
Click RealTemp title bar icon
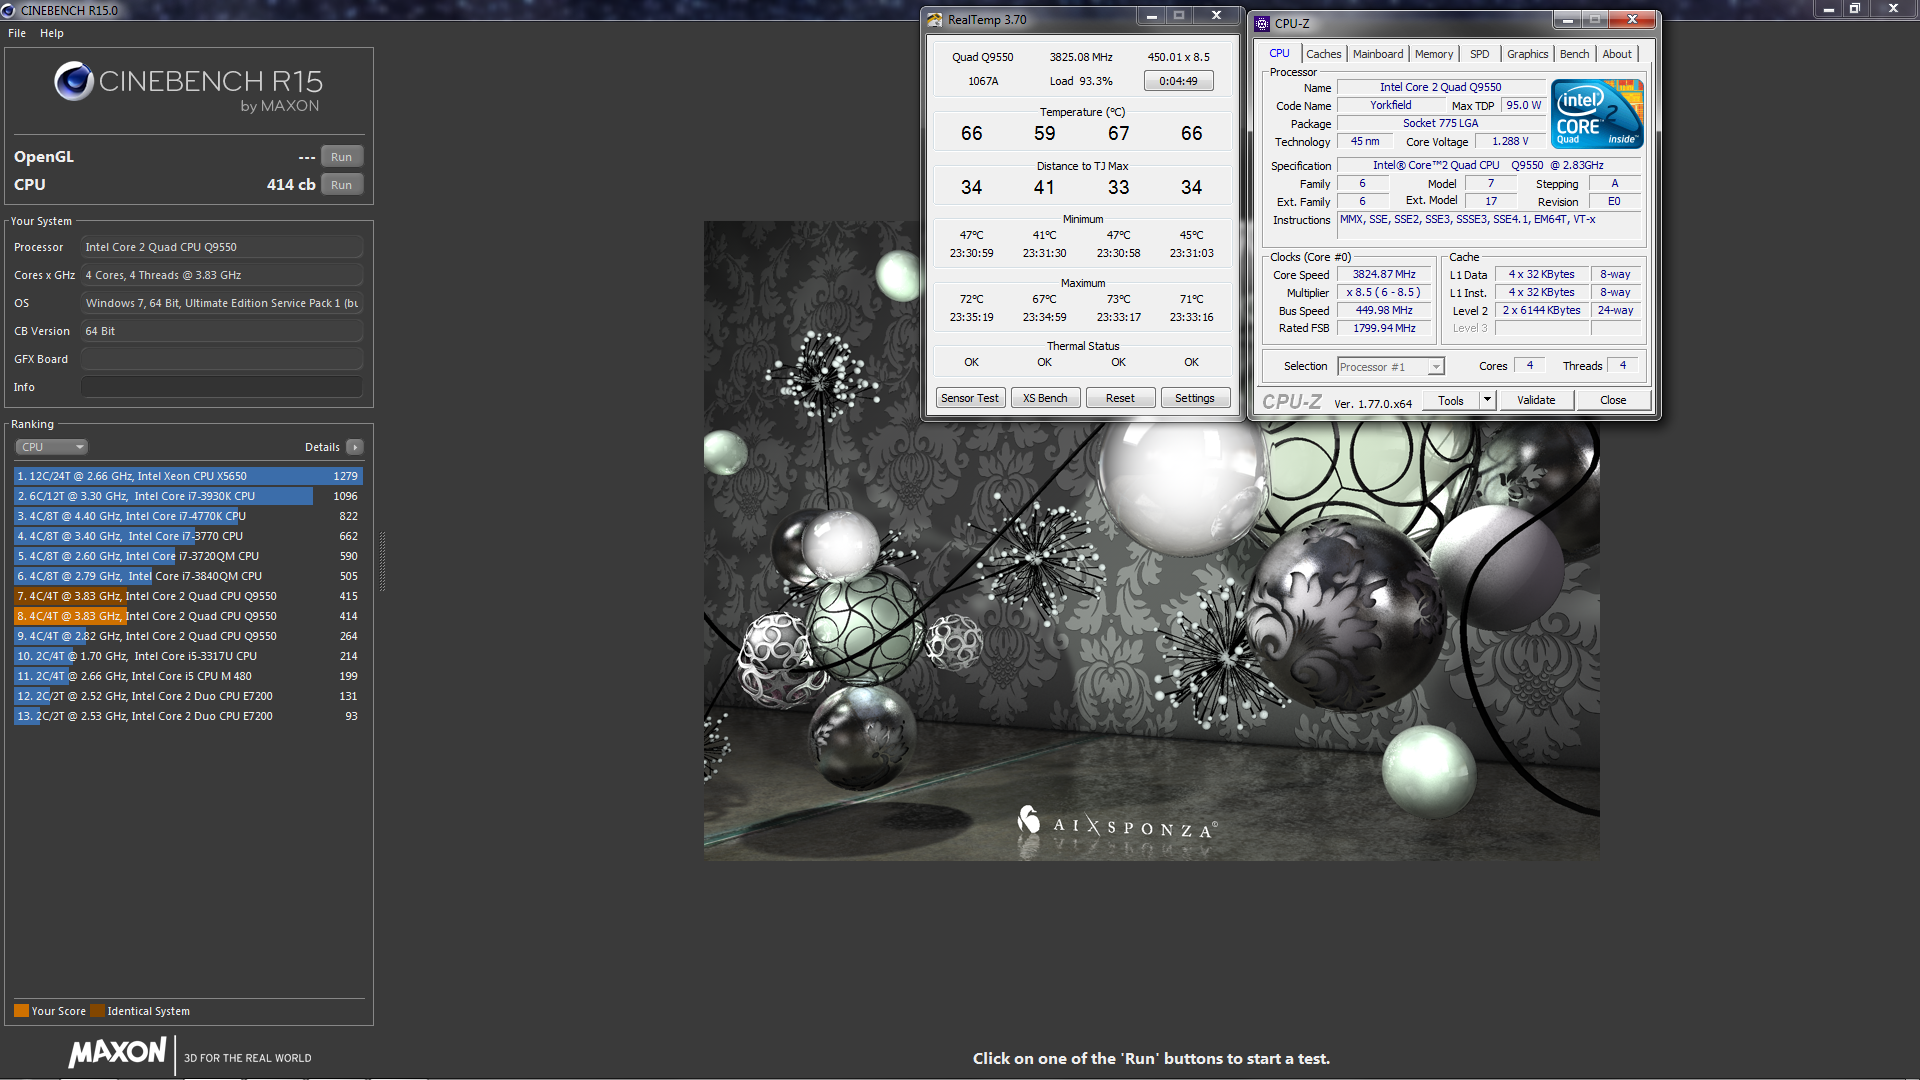click(934, 19)
